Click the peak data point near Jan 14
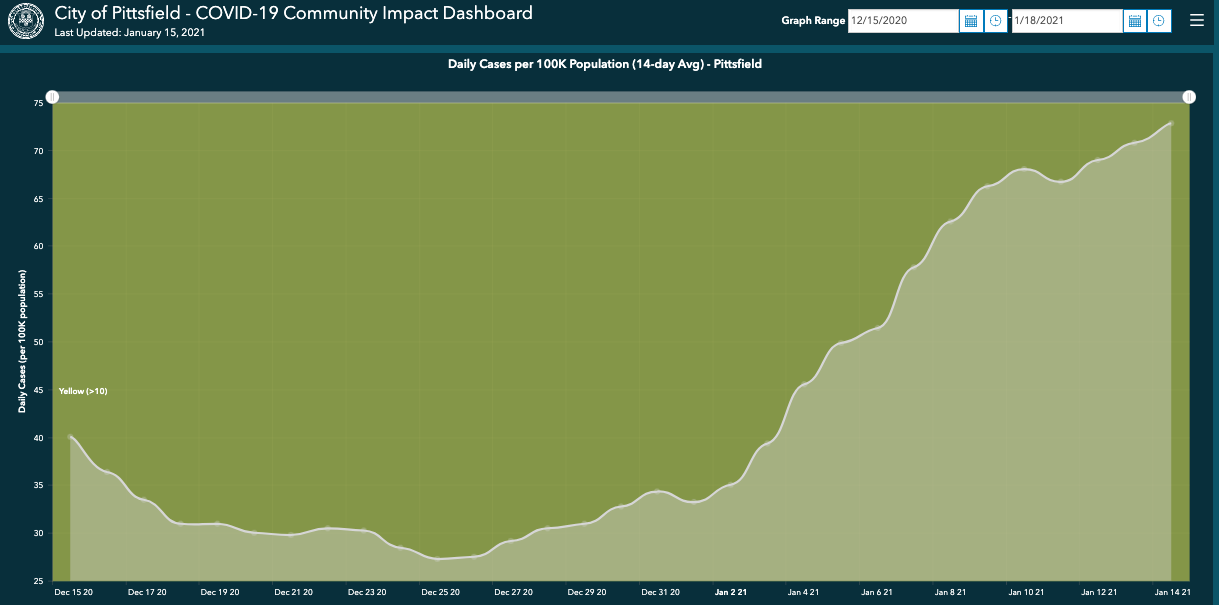1219x605 pixels. click(1170, 122)
